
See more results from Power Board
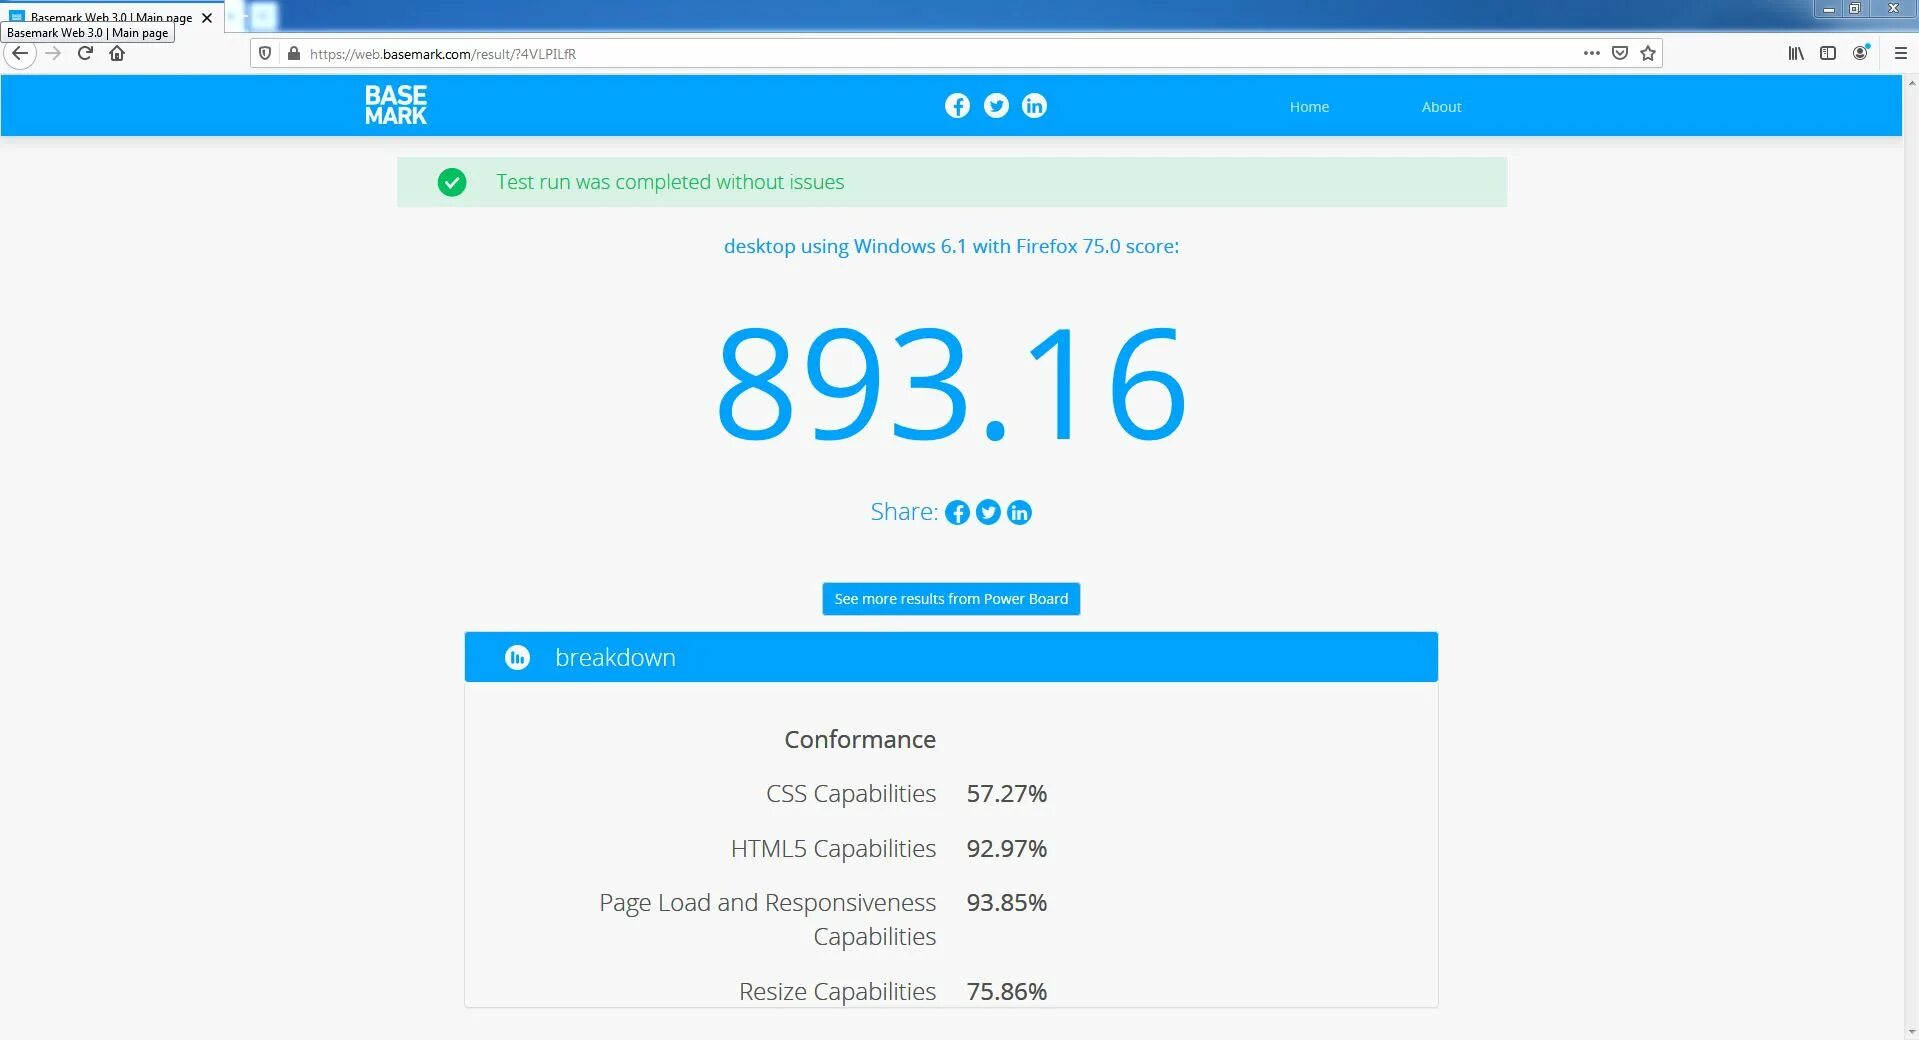(951, 599)
